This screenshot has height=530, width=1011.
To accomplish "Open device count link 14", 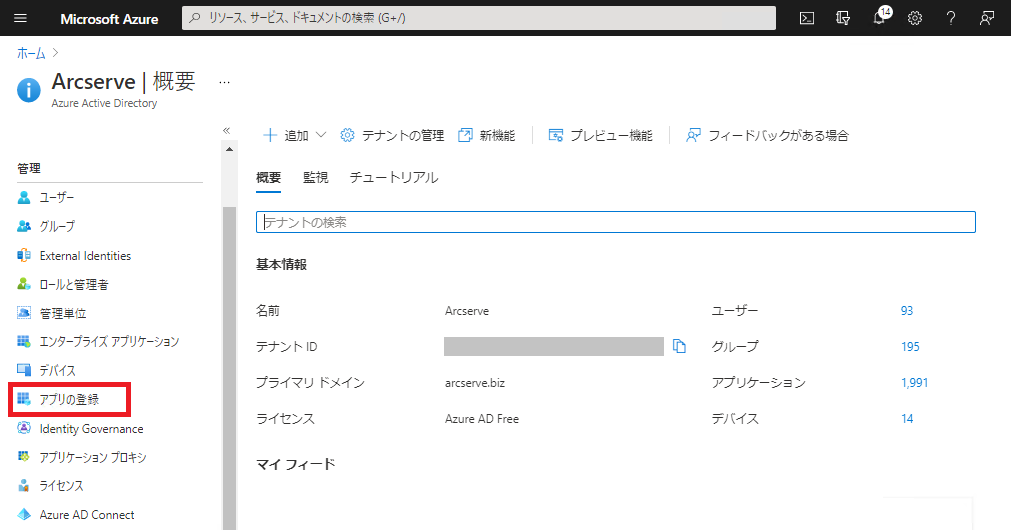I will pyautogui.click(x=907, y=419).
